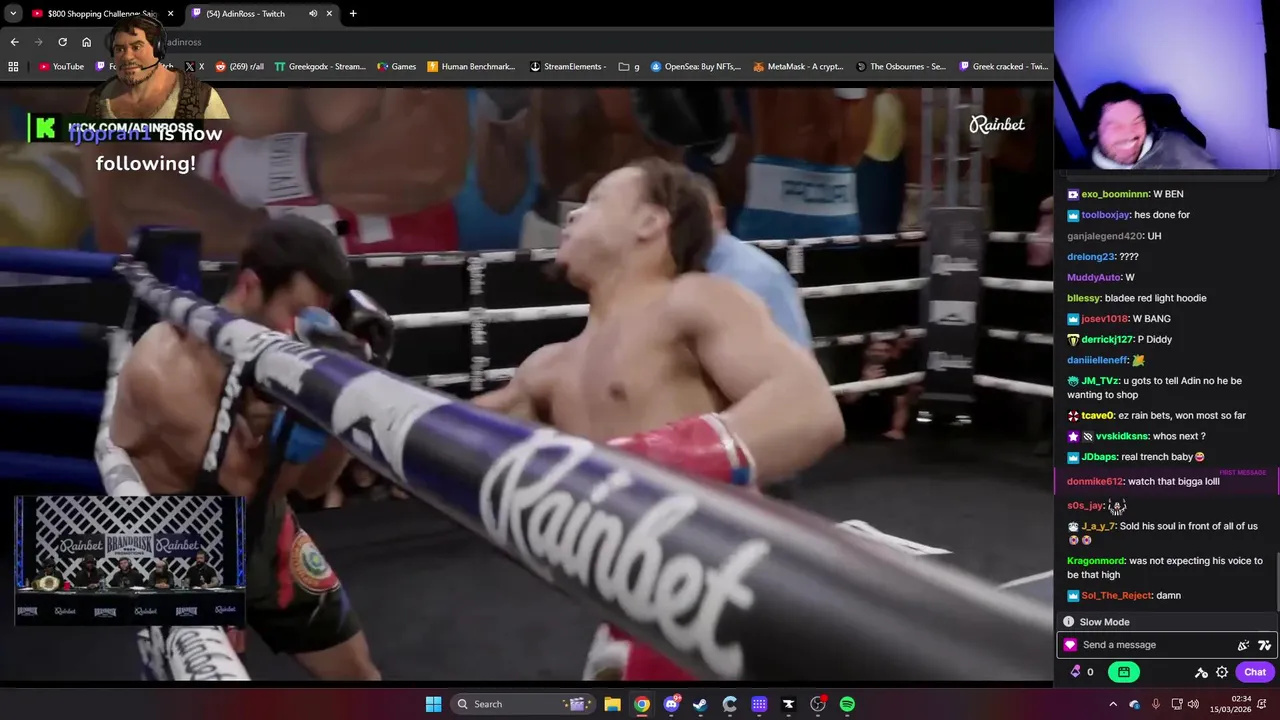Open the X bookmark
This screenshot has width=1280, height=720.
coord(195,66)
